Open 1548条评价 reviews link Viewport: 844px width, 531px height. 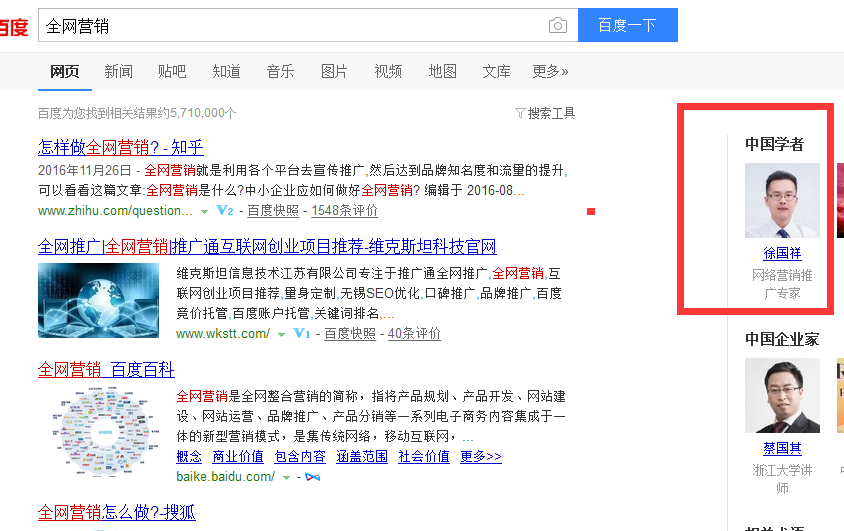[344, 211]
